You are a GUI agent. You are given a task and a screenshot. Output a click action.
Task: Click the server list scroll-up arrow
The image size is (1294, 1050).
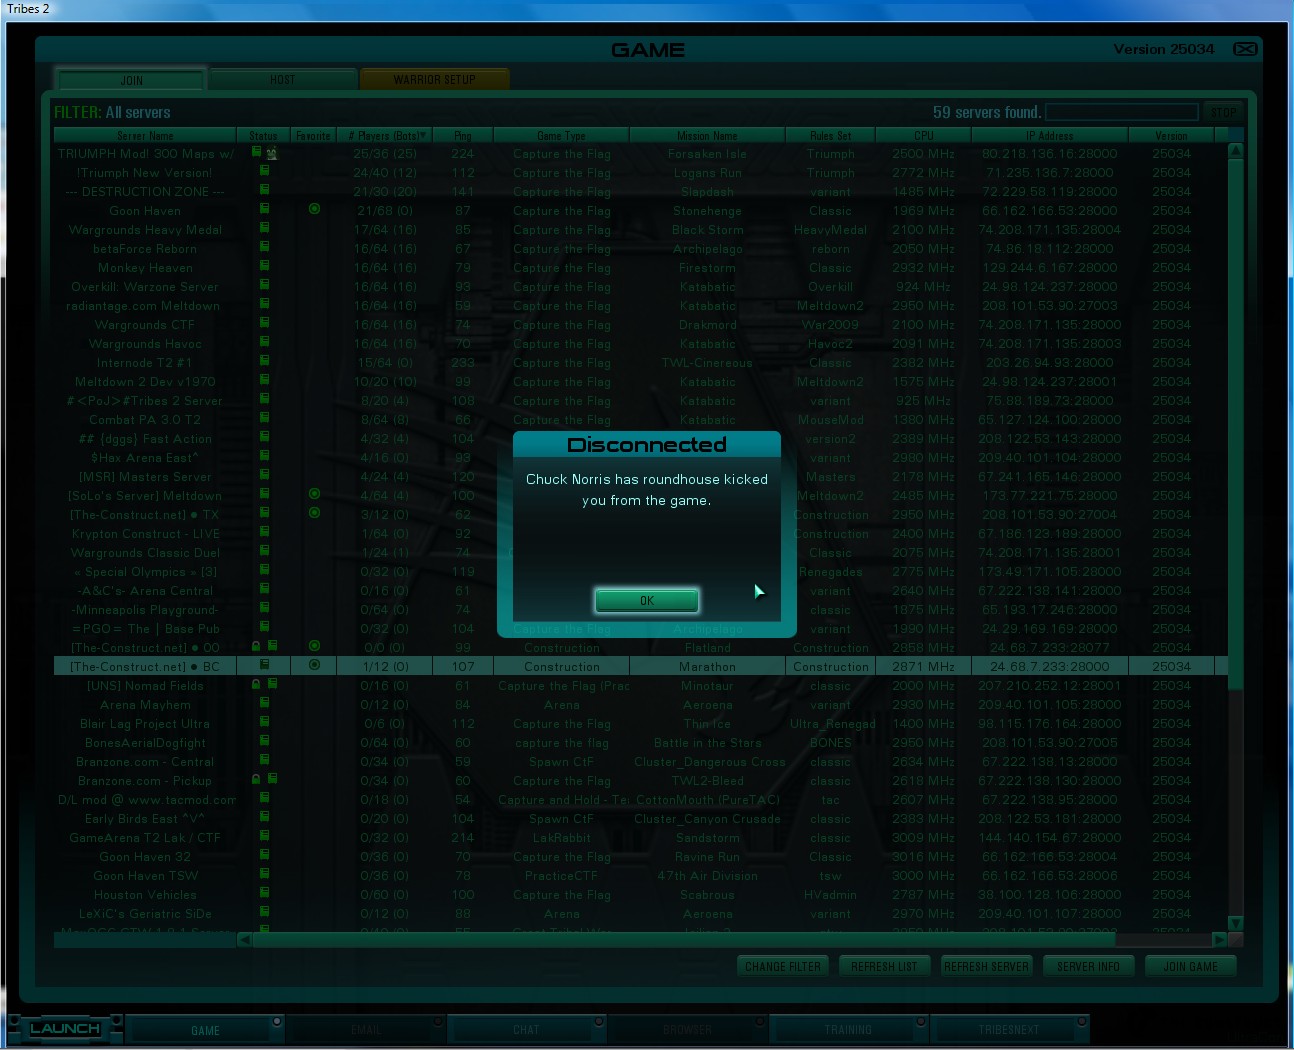pos(1235,151)
